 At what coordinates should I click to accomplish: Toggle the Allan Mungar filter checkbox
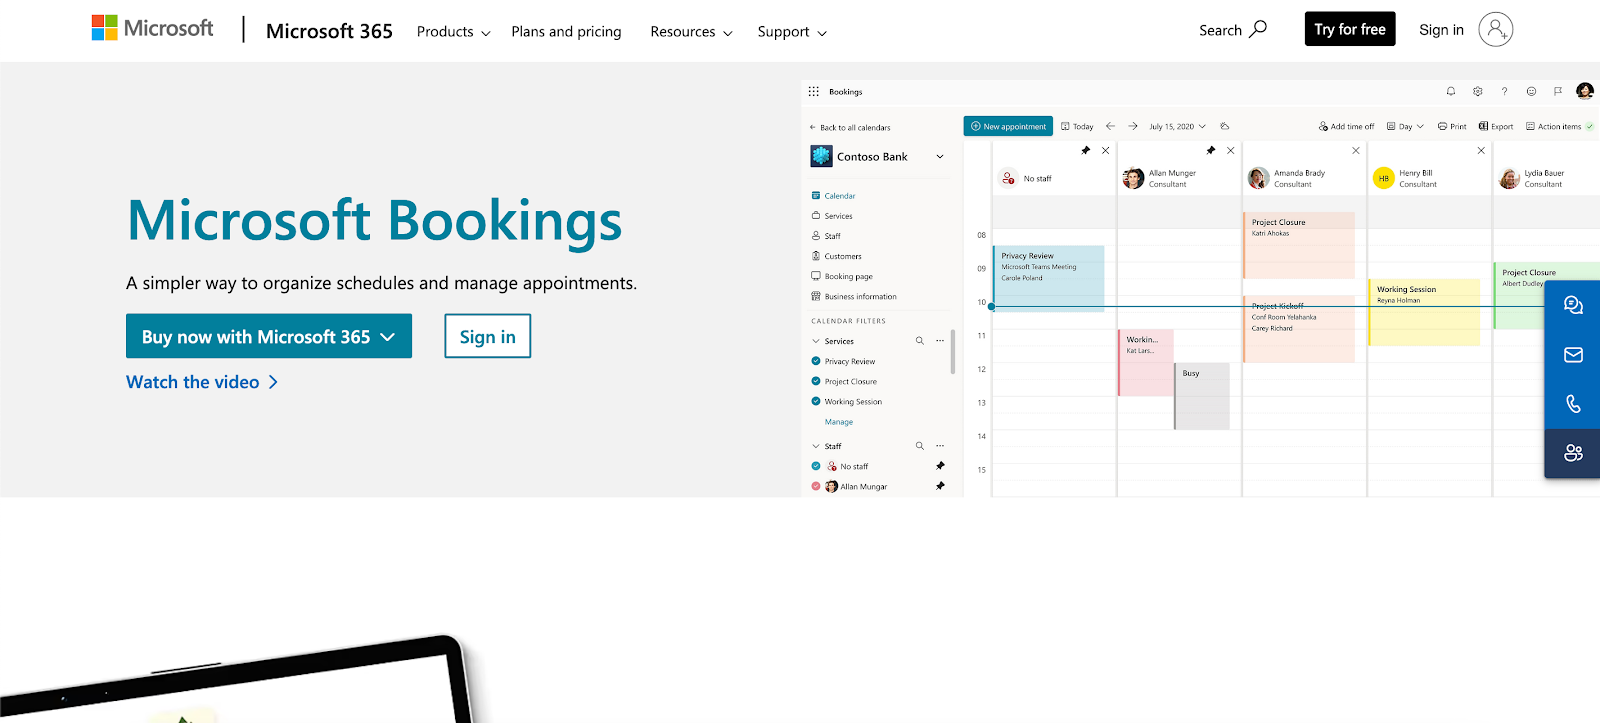tap(816, 486)
